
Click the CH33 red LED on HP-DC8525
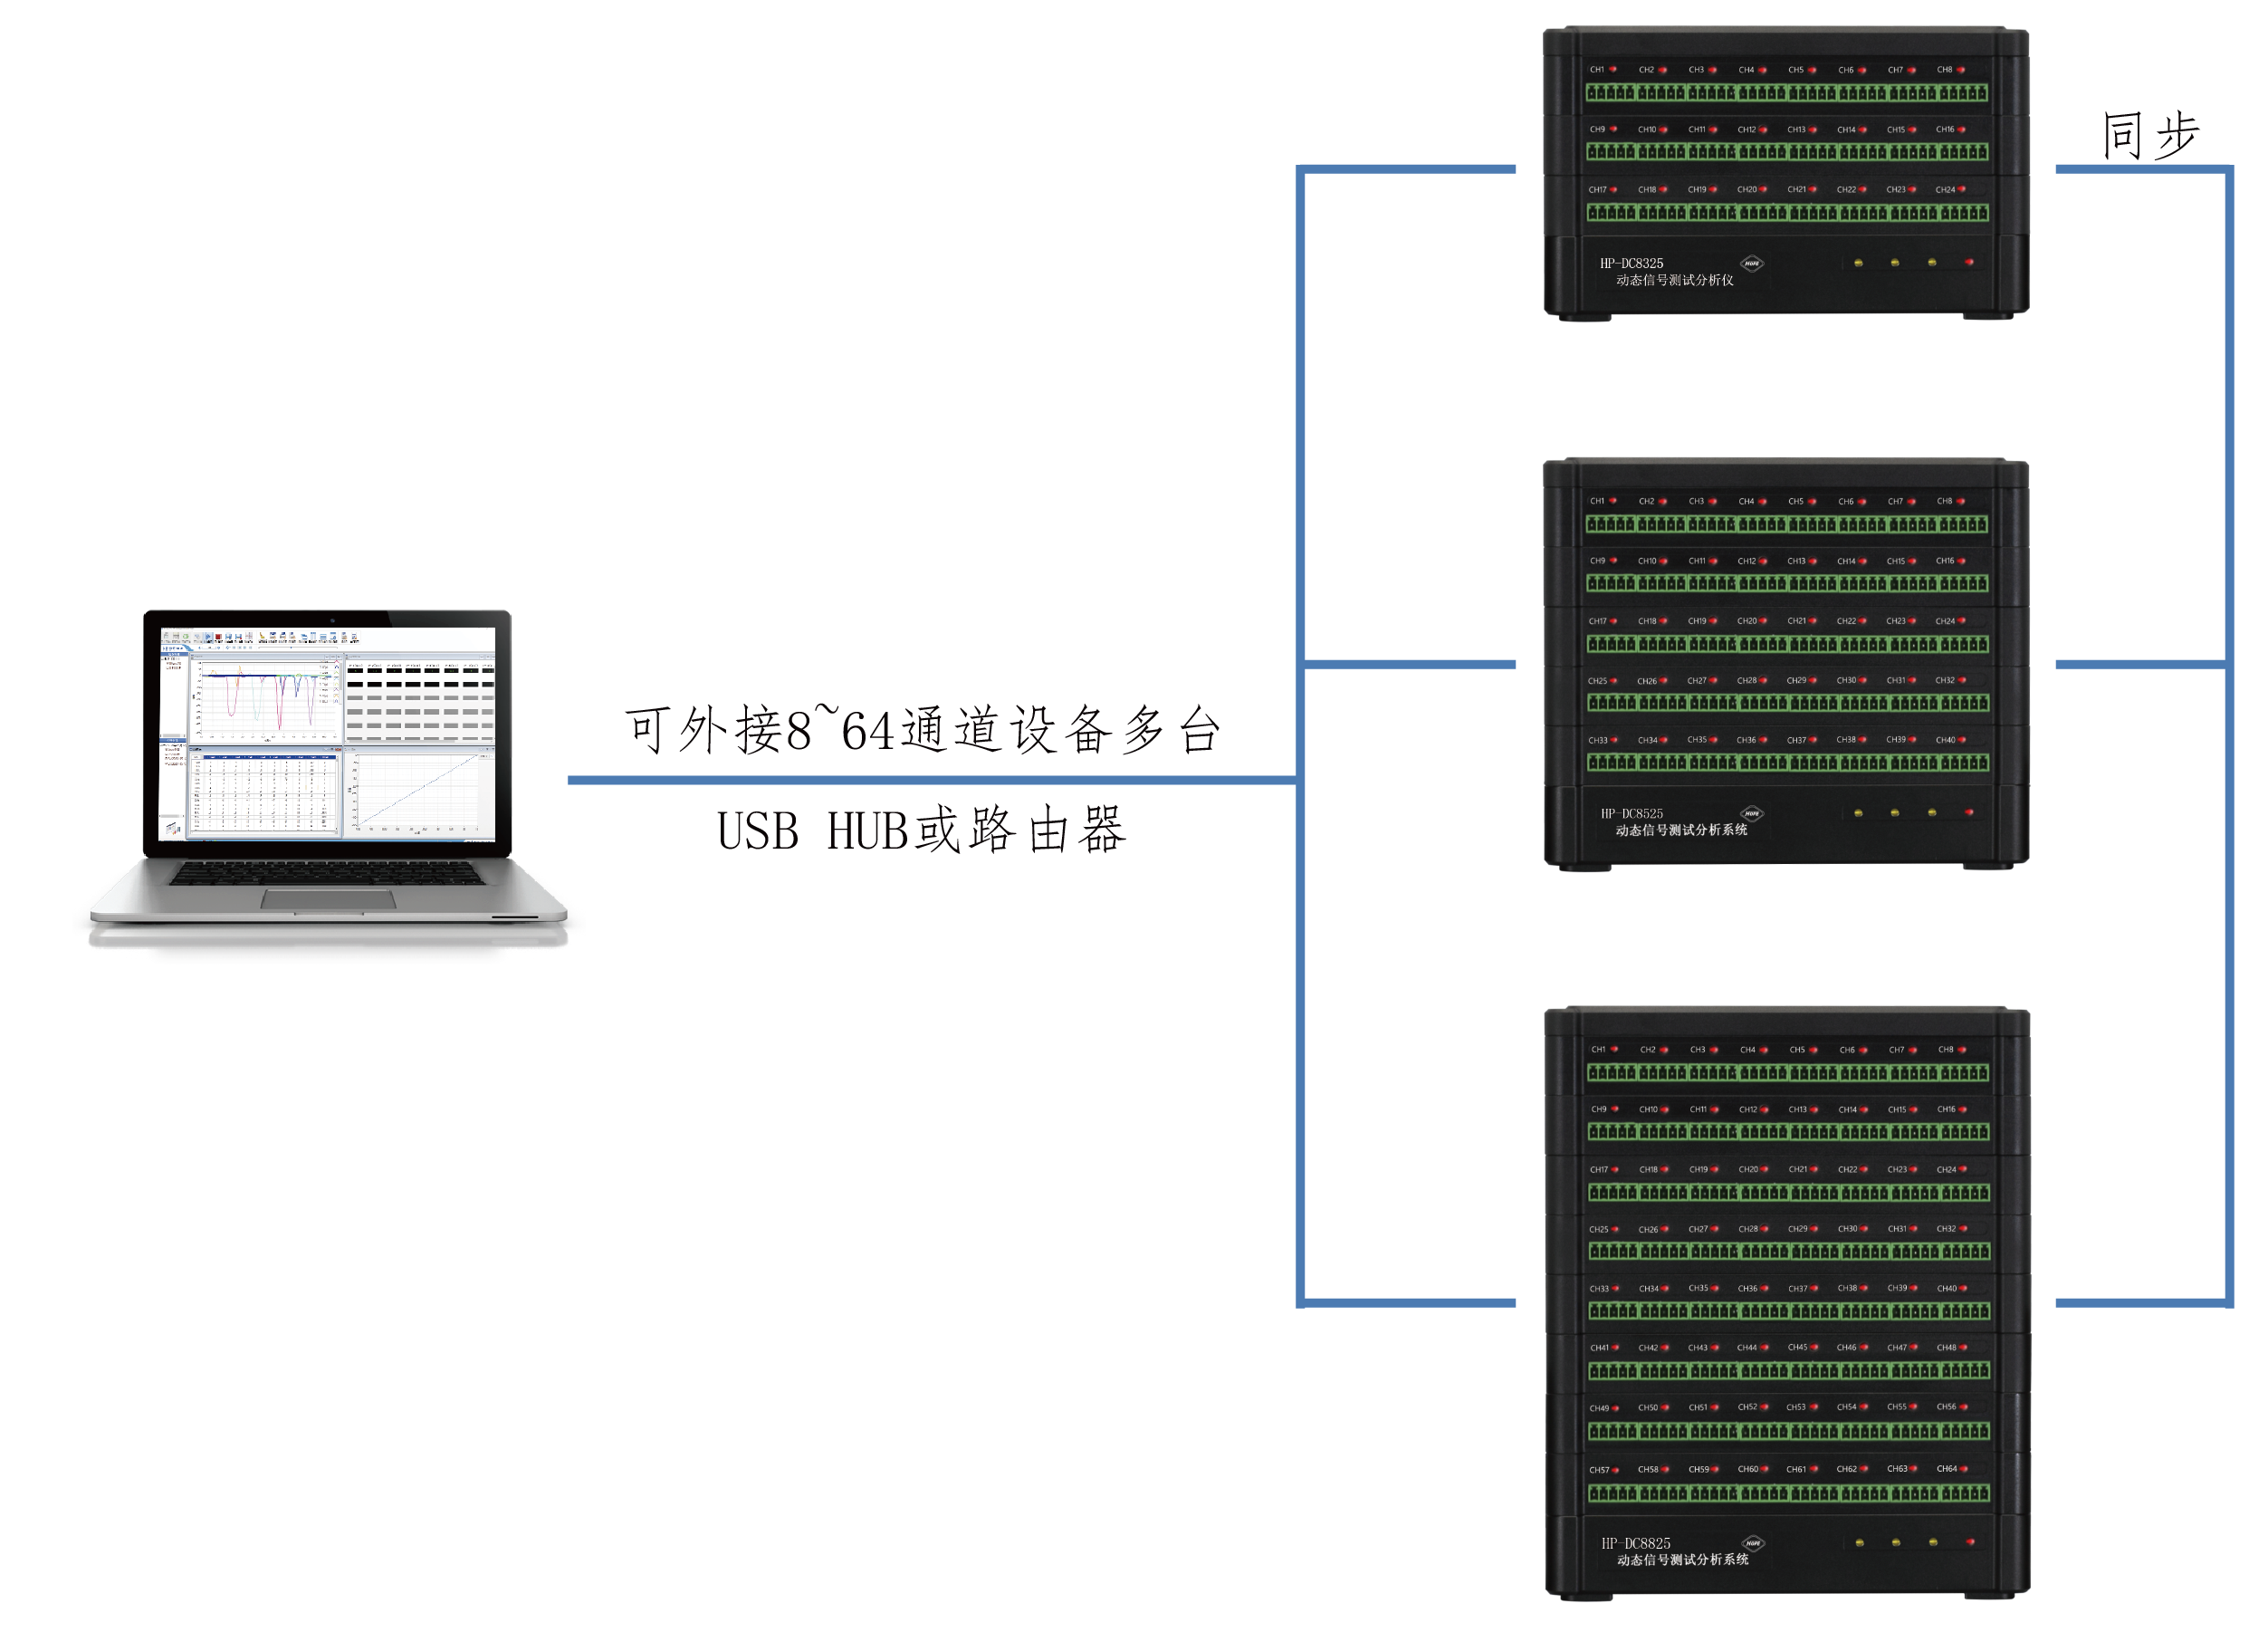point(1615,740)
